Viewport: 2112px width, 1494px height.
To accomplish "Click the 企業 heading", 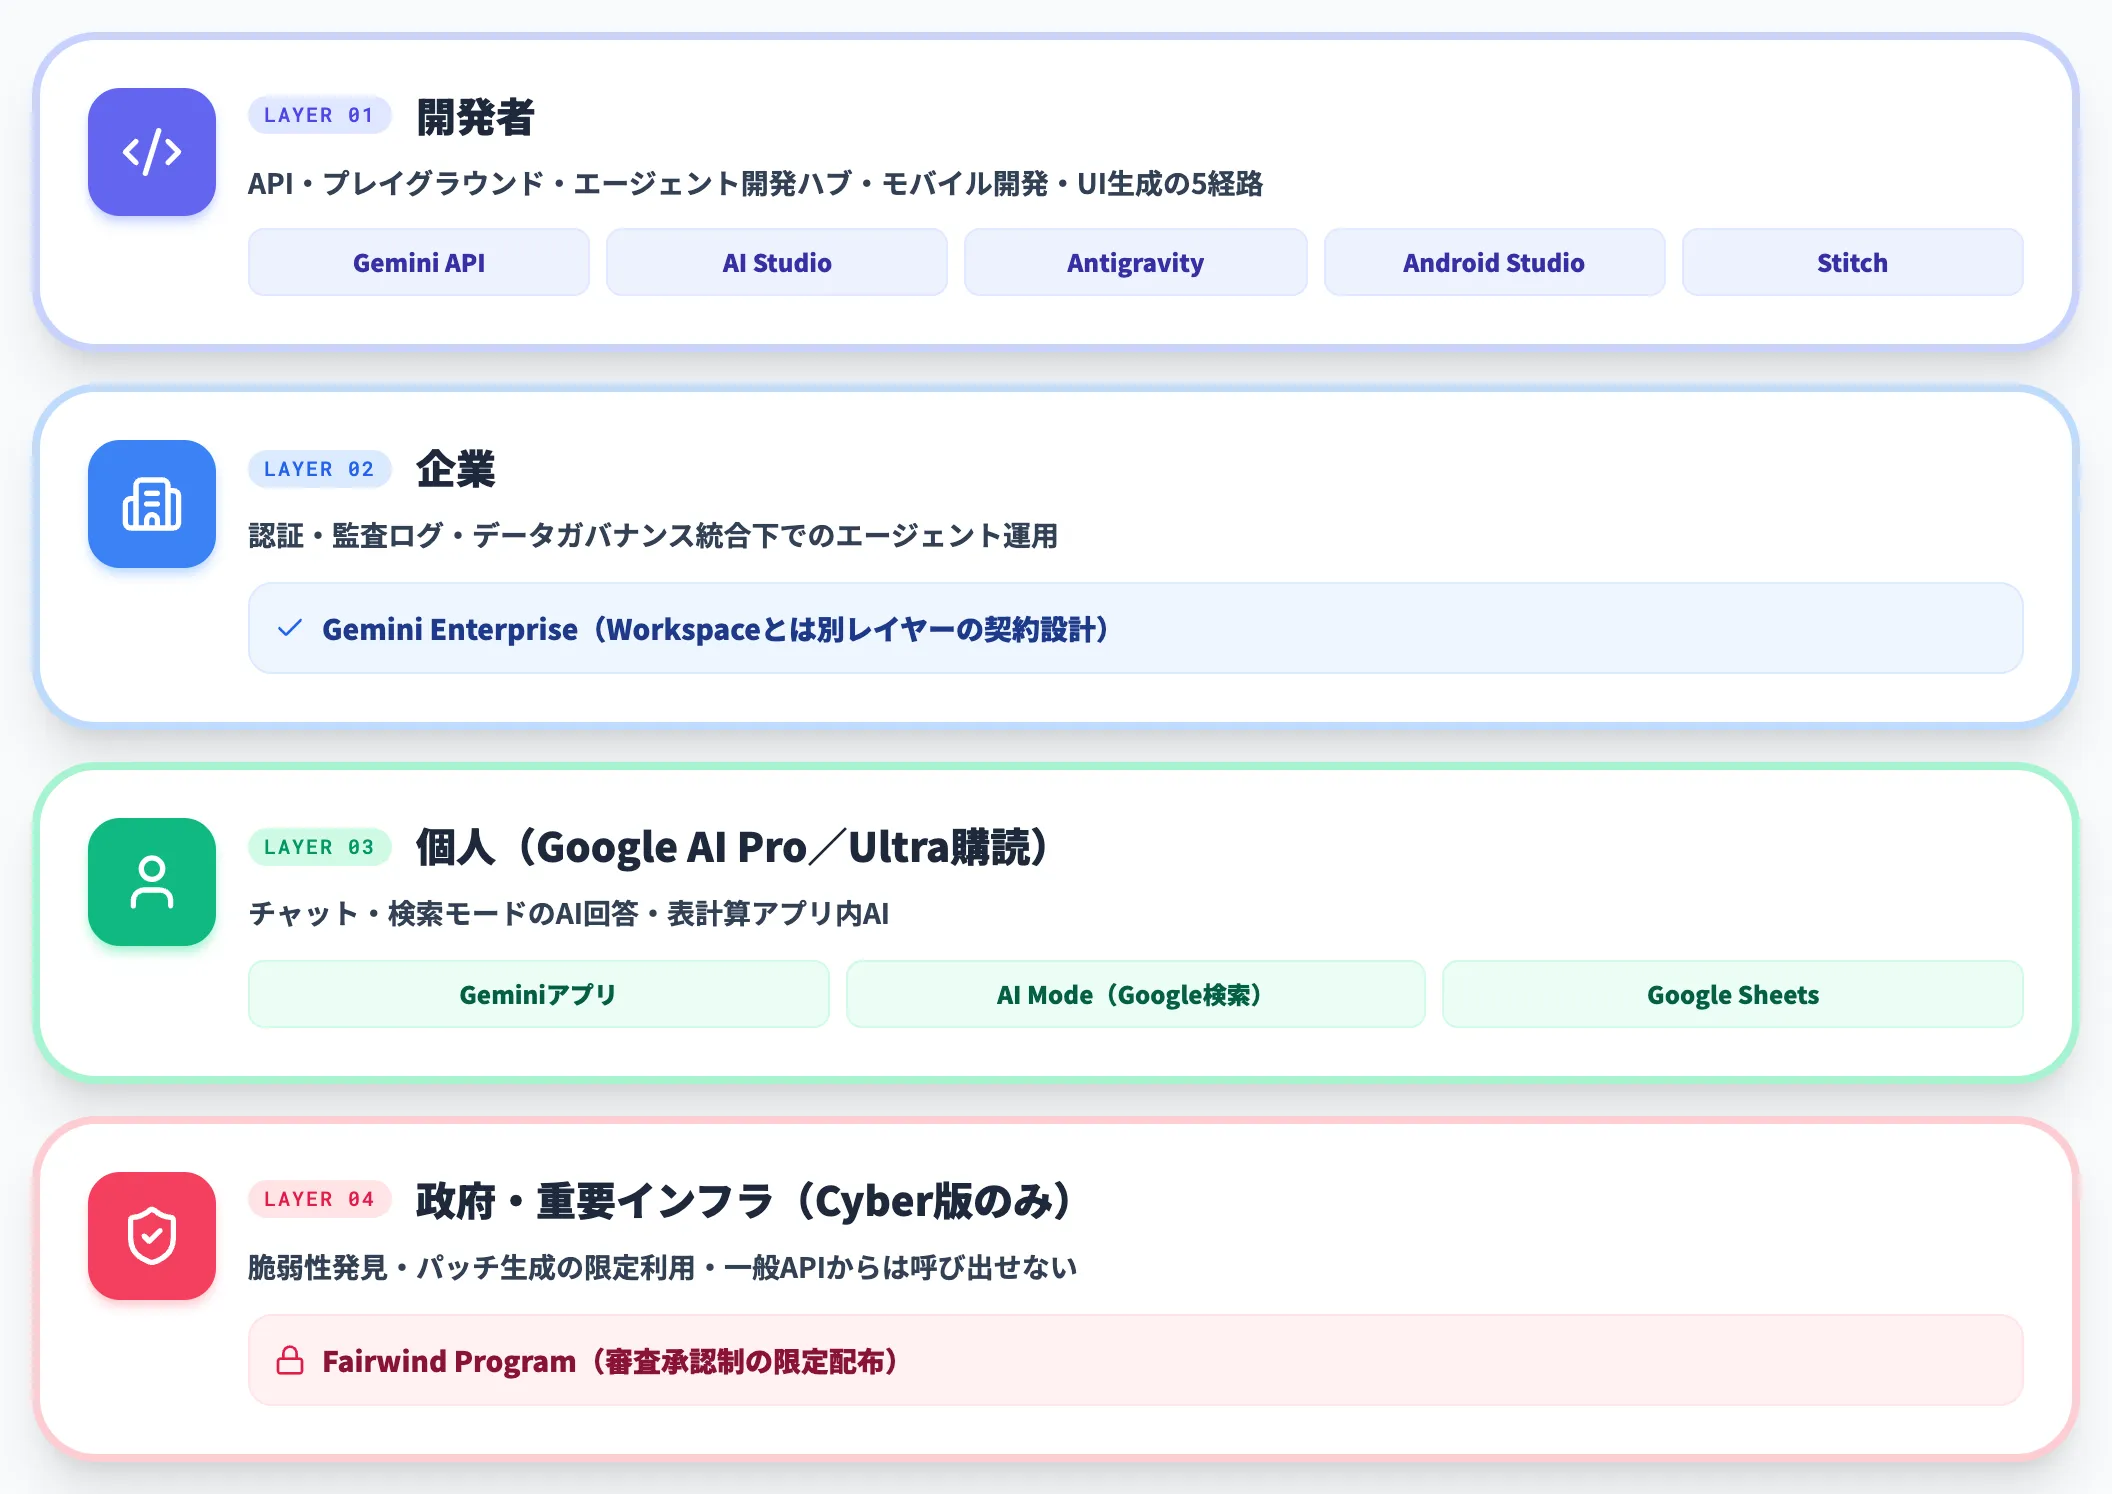I will point(456,469).
